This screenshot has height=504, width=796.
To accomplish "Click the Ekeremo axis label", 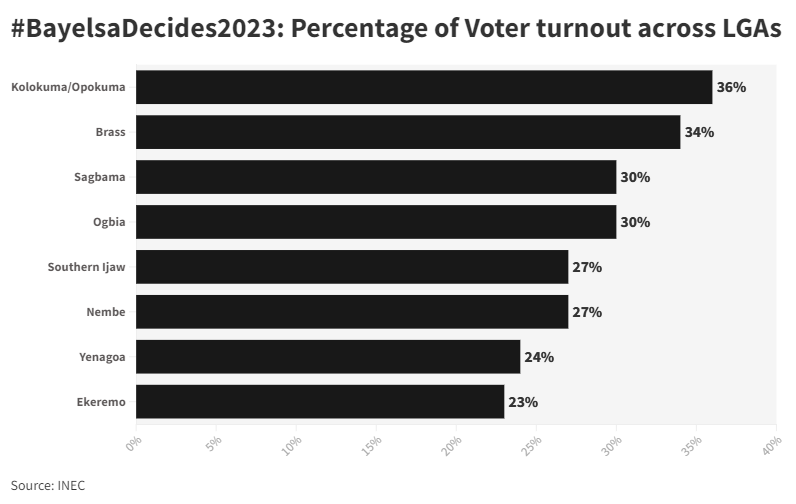I will tap(101, 402).
